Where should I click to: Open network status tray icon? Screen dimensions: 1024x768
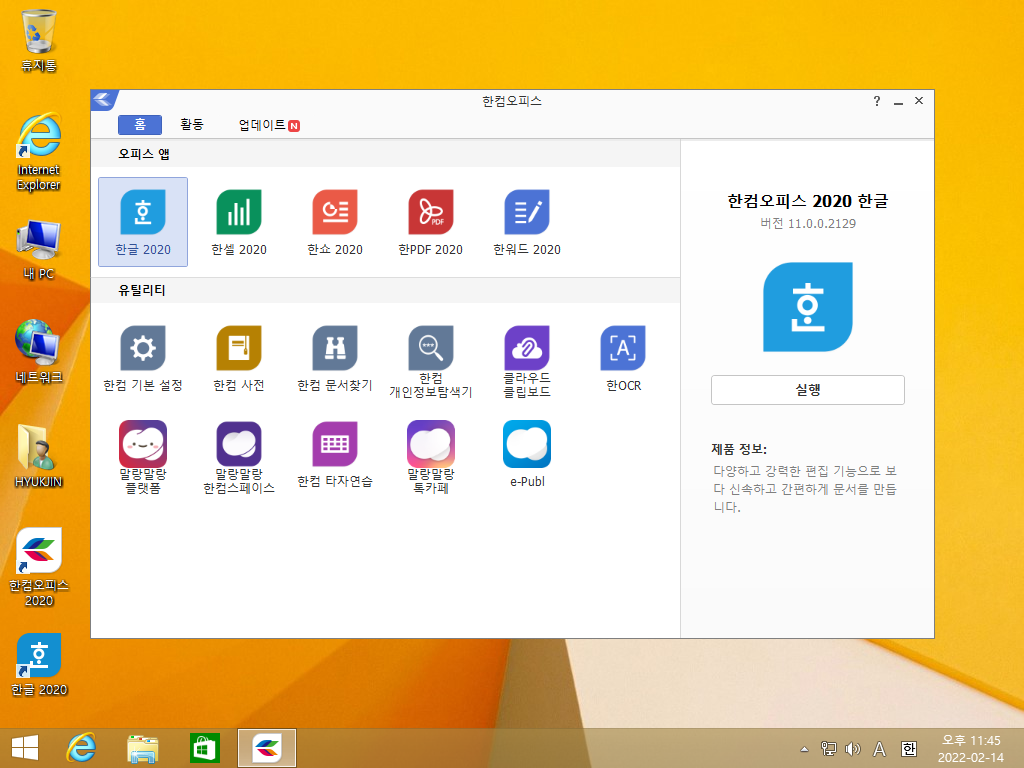point(828,748)
